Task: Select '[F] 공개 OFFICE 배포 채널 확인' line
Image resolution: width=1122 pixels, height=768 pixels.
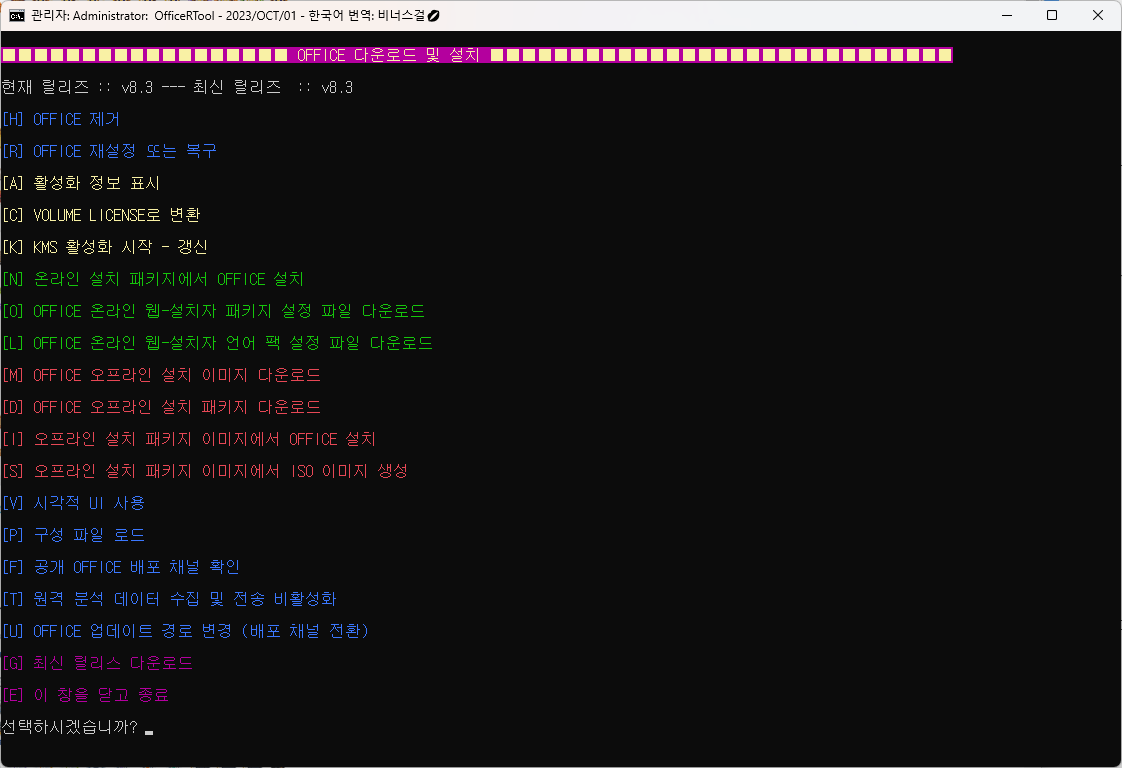Action: [121, 568]
